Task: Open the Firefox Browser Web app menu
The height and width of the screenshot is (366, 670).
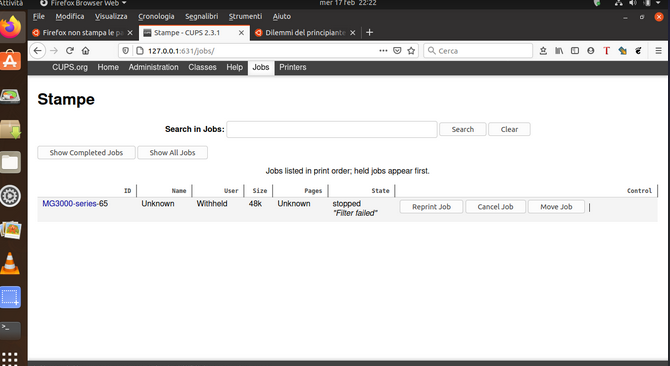Action: click(83, 3)
